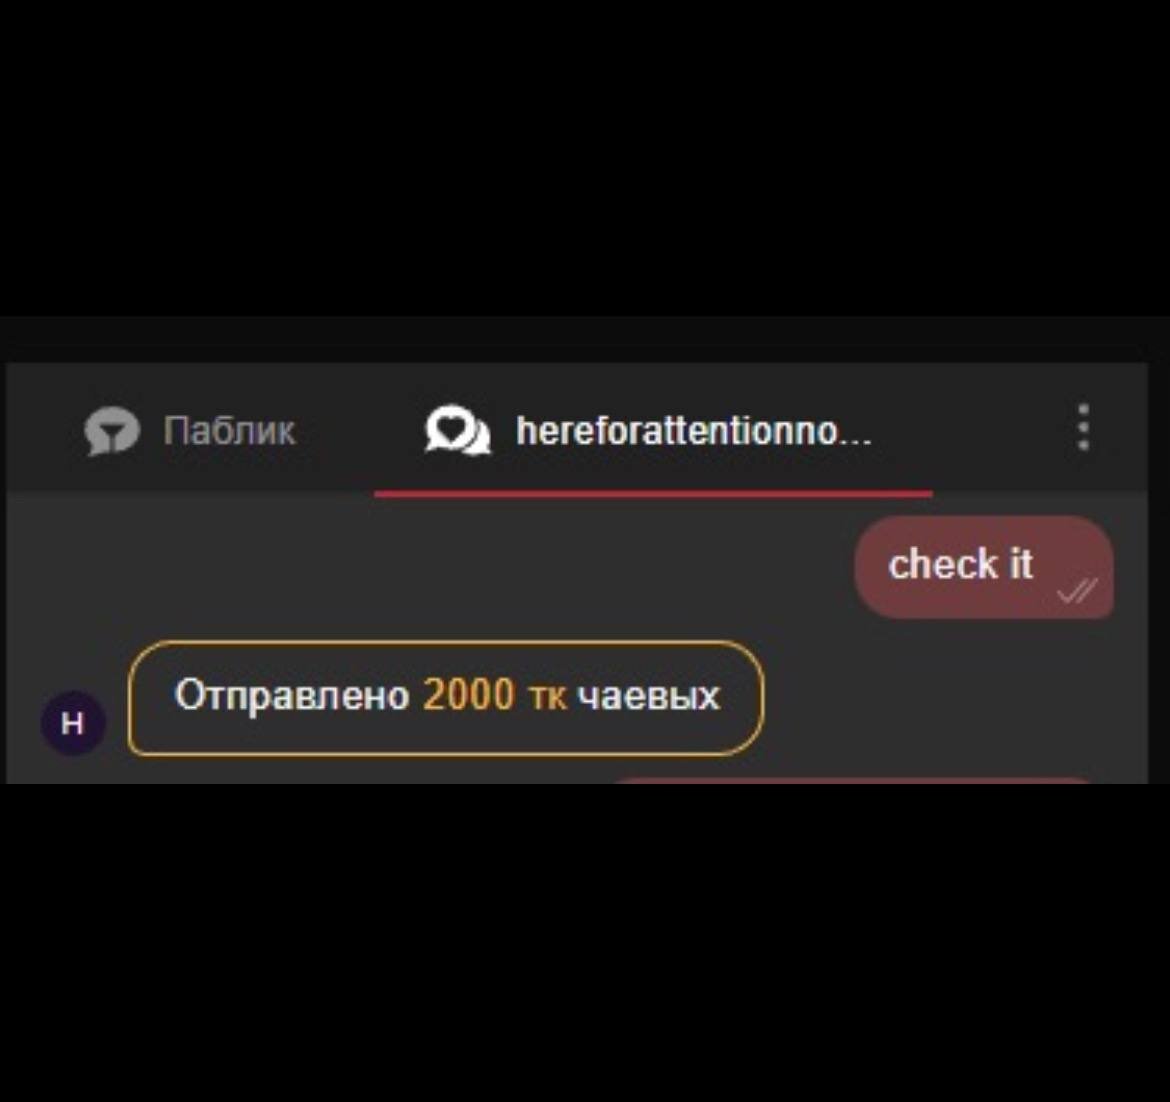Click the red active-tab underline
1170x1102 pixels.
pyautogui.click(x=653, y=493)
